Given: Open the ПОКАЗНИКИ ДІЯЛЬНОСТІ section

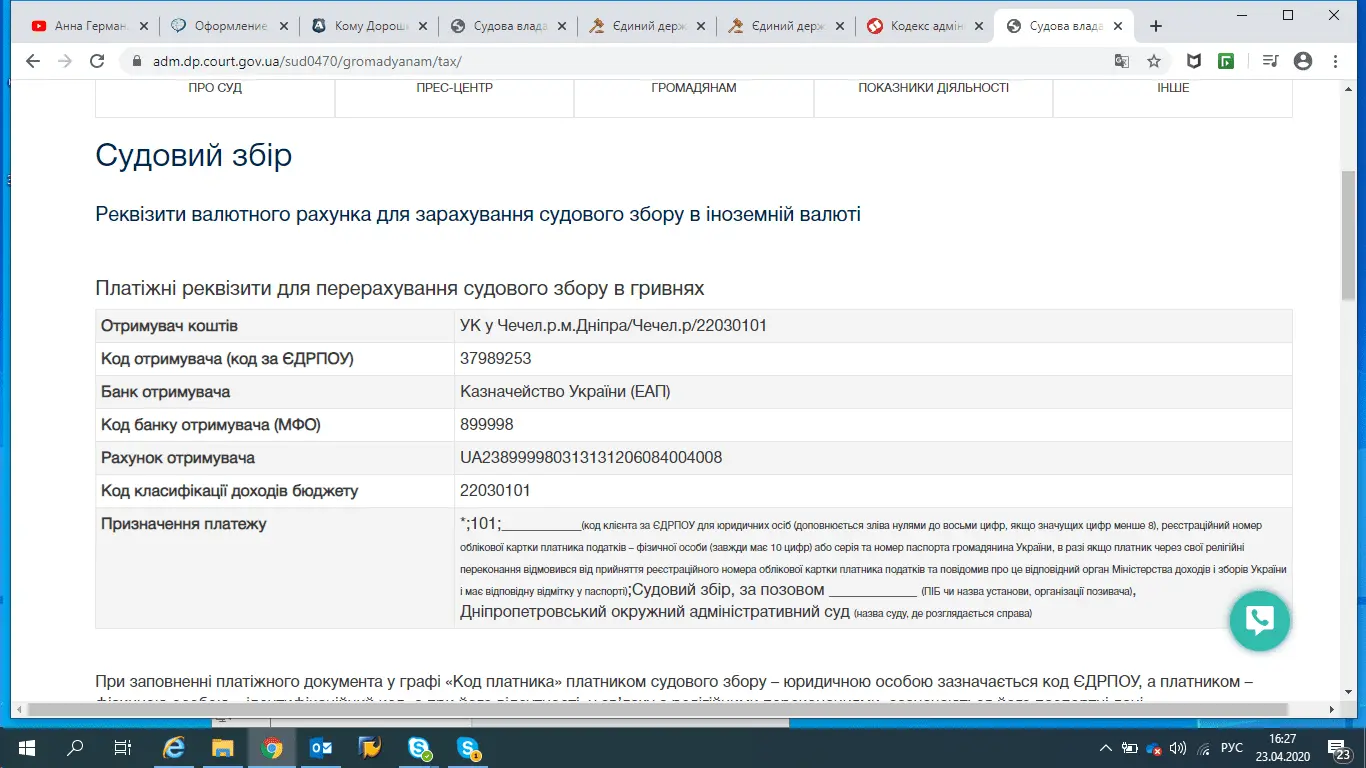Looking at the screenshot, I should [x=932, y=87].
